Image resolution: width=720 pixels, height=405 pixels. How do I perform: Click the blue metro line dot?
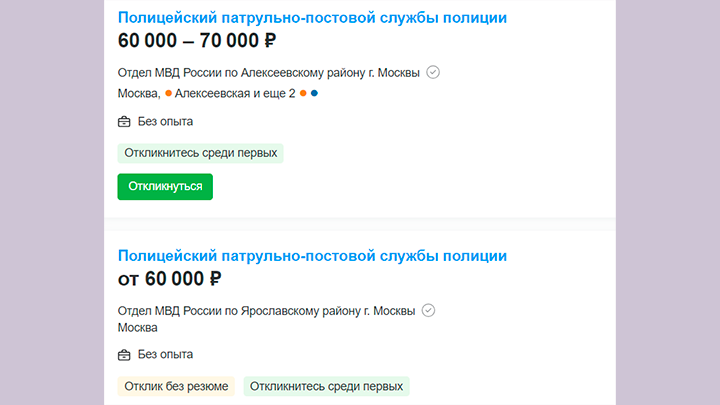[314, 93]
